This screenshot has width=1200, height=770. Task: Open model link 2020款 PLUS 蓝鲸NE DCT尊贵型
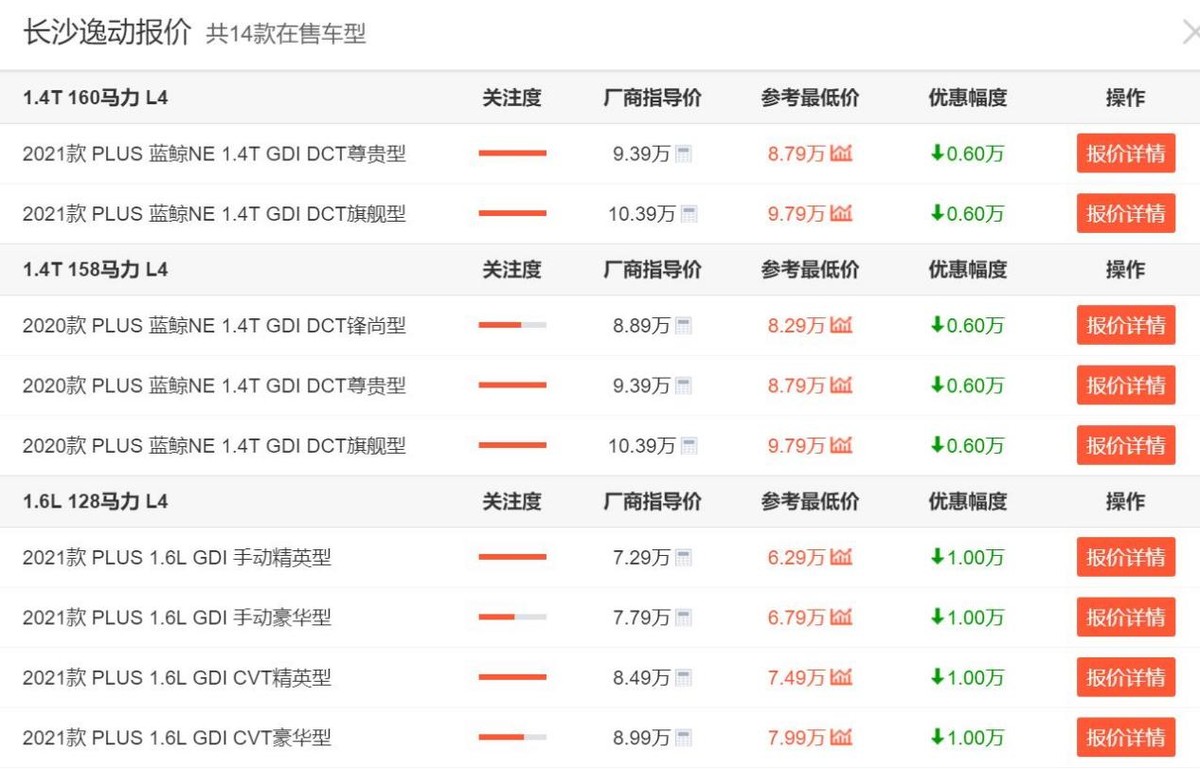(215, 385)
